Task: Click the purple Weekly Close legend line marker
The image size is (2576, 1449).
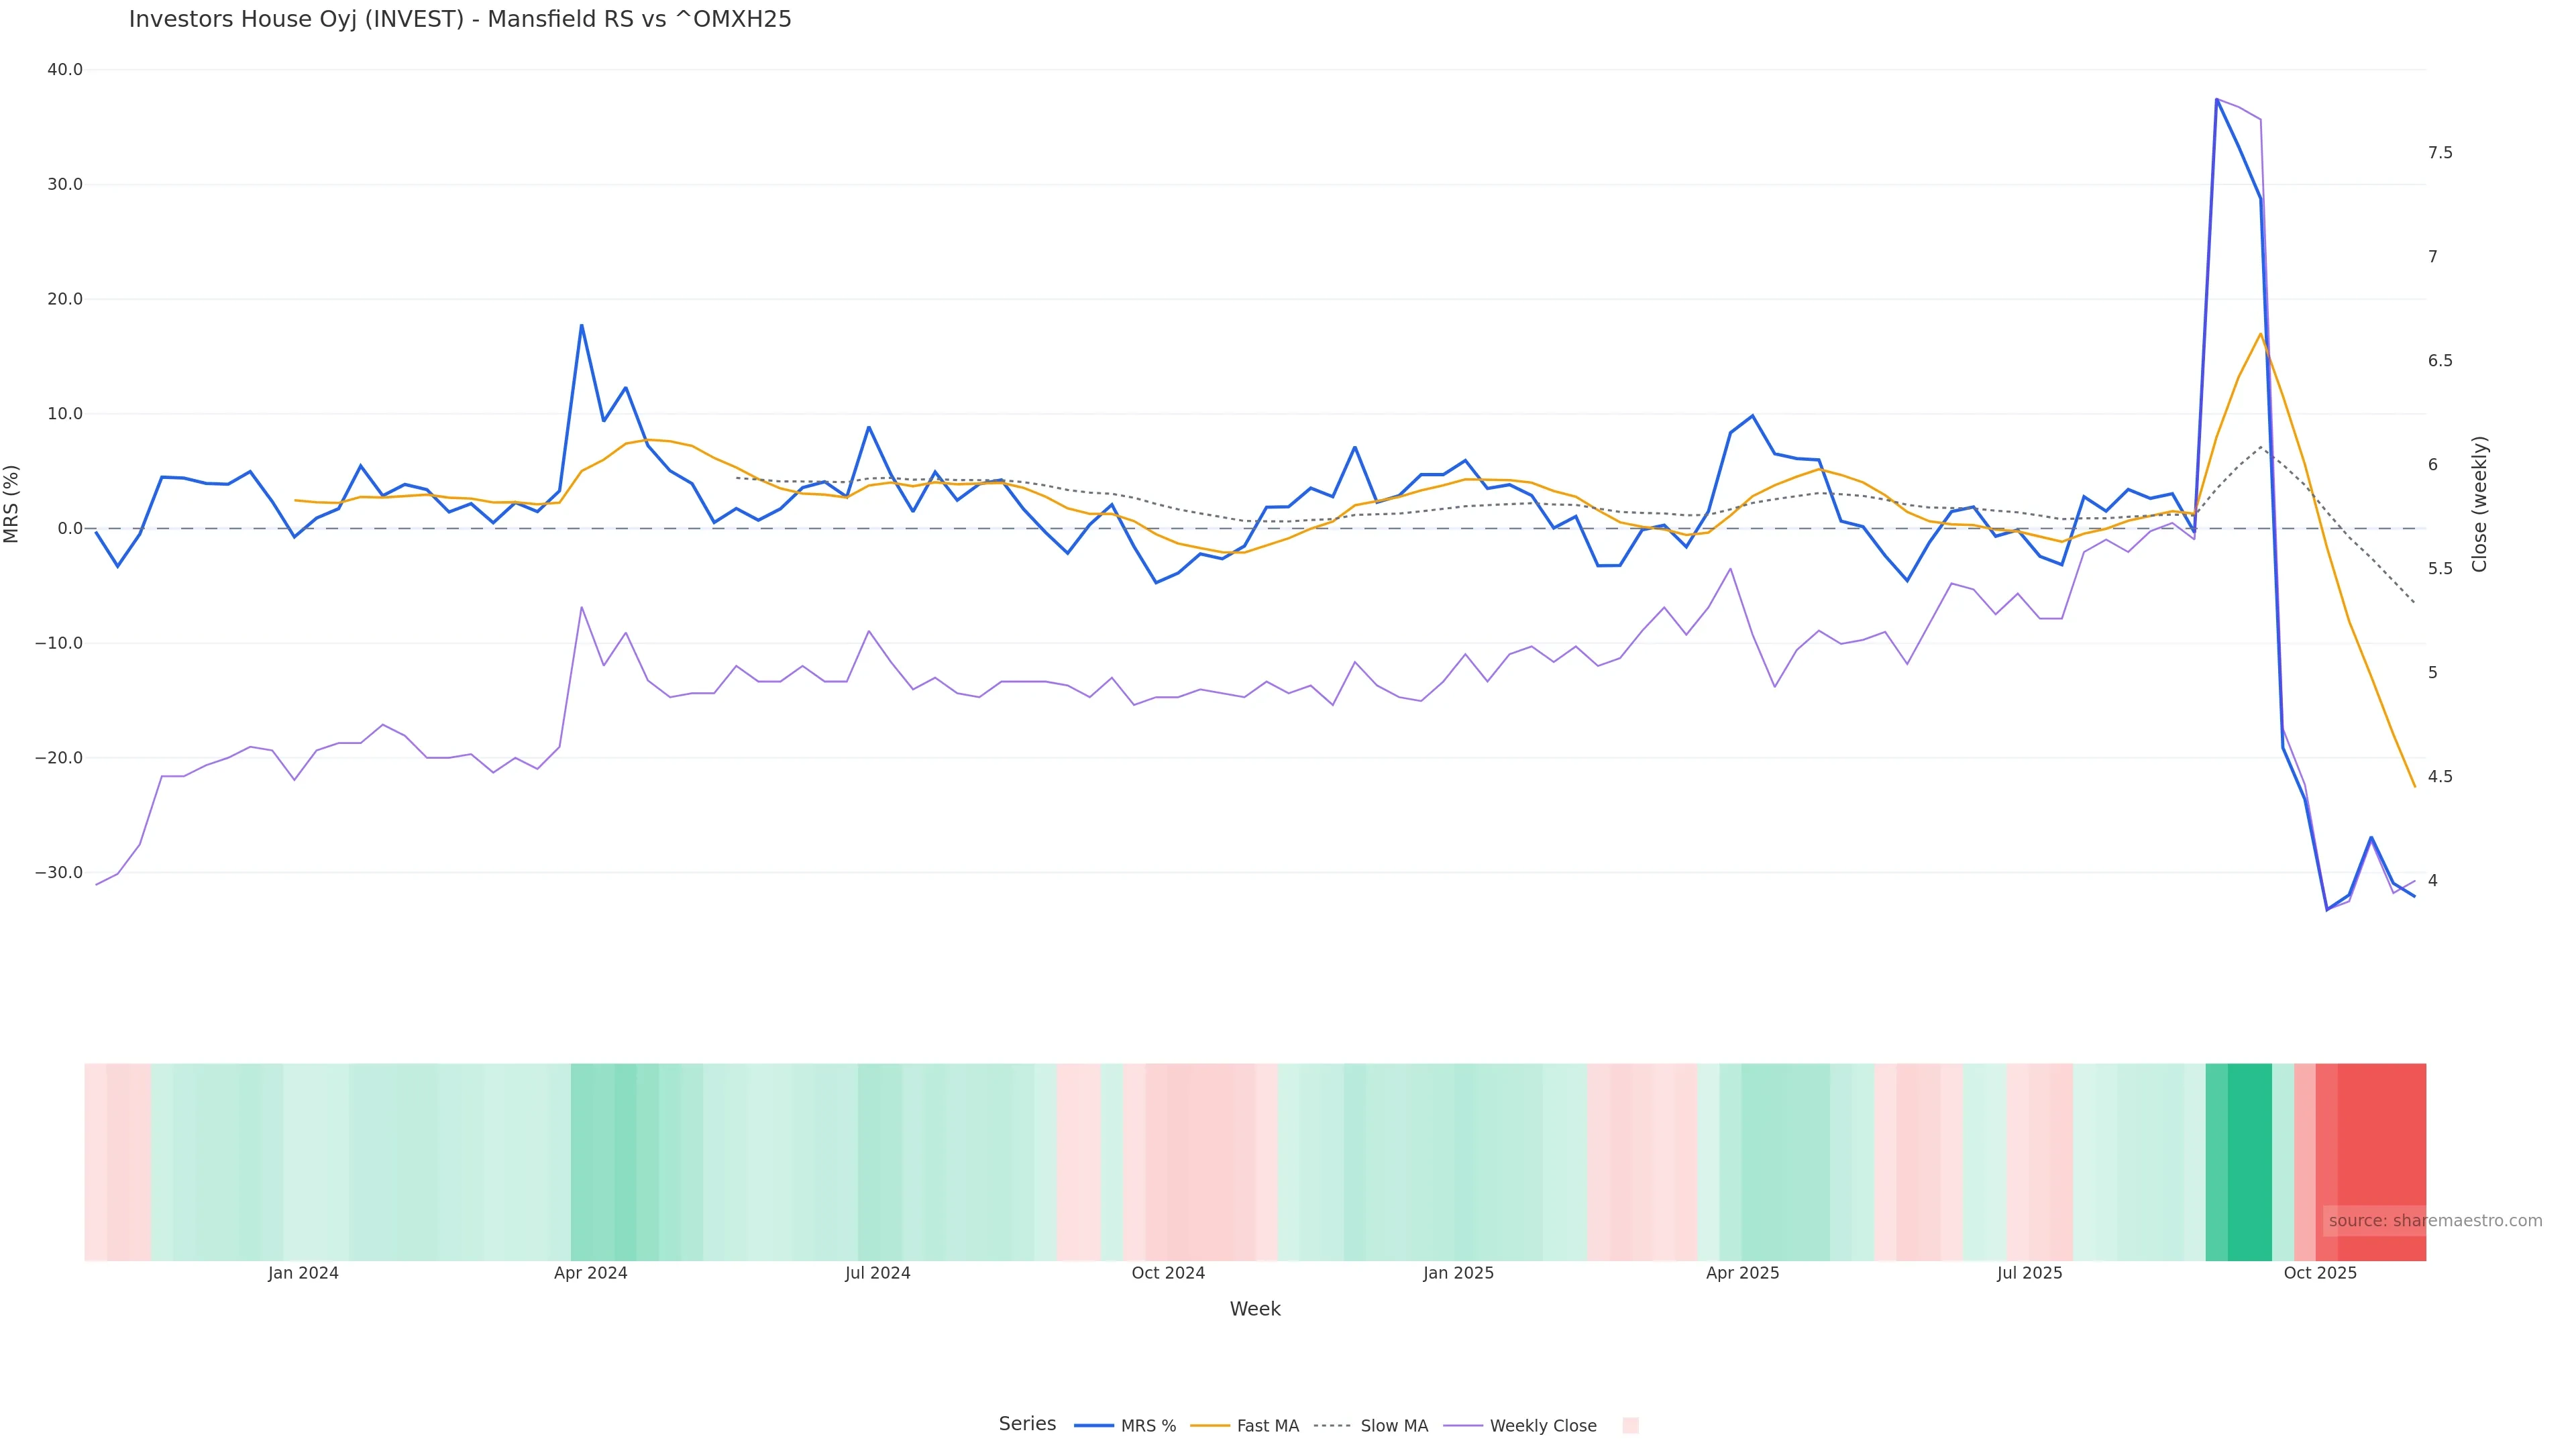Action: click(1462, 1426)
